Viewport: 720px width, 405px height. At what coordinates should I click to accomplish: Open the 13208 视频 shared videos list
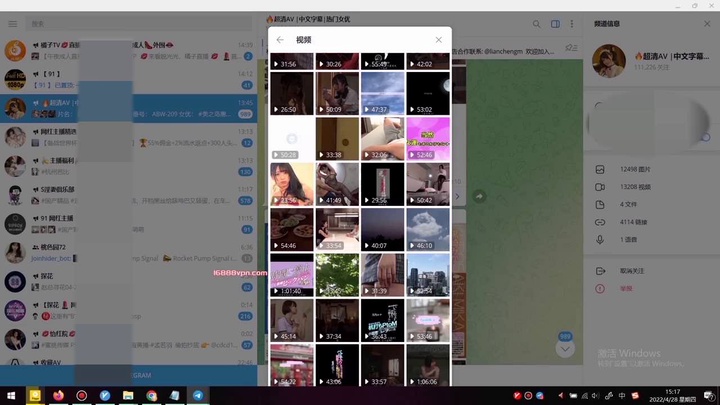[x=634, y=187]
